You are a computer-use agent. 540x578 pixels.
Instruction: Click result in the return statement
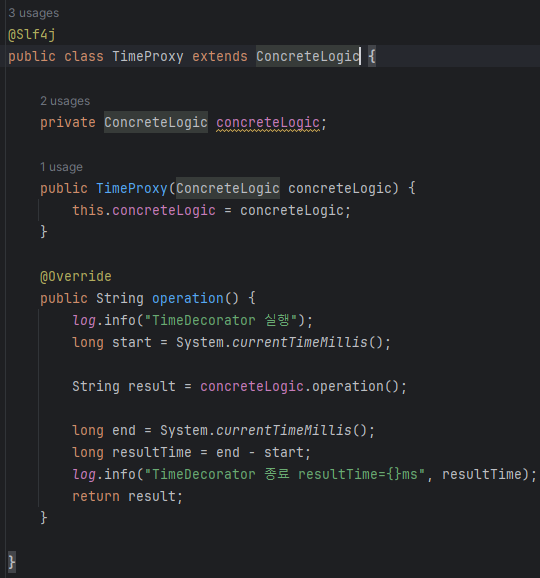(x=151, y=497)
